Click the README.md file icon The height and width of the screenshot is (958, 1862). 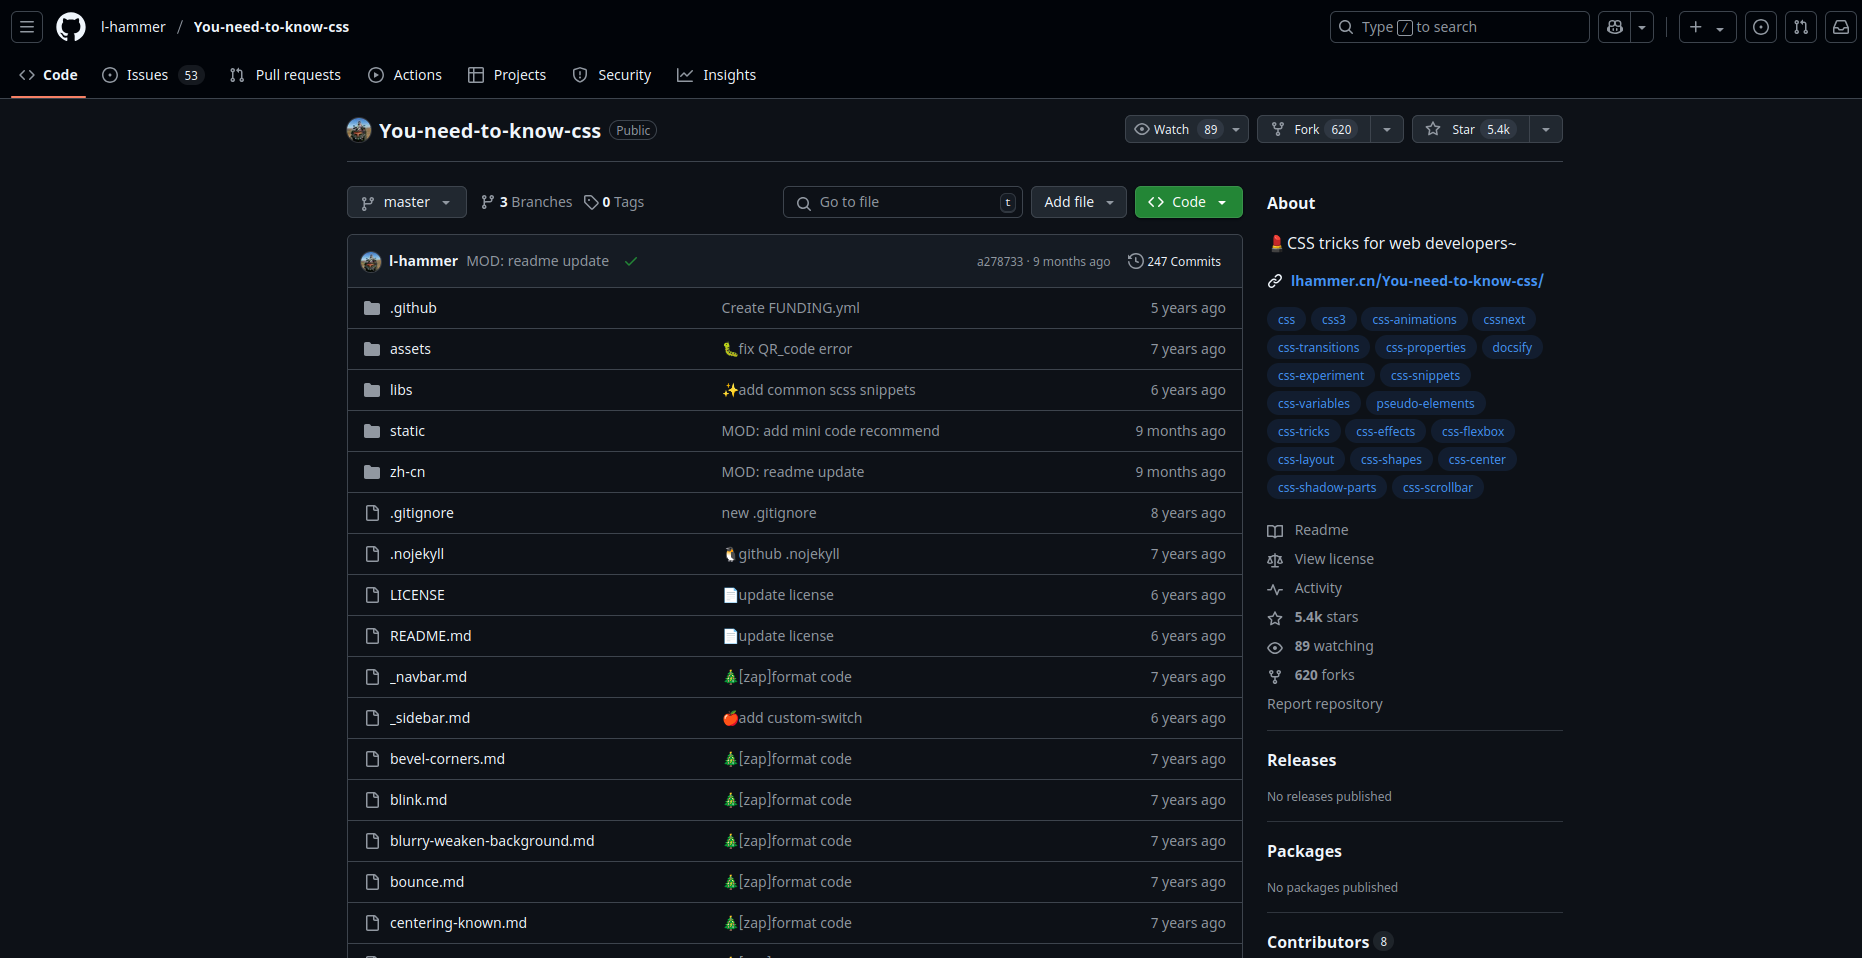[372, 636]
